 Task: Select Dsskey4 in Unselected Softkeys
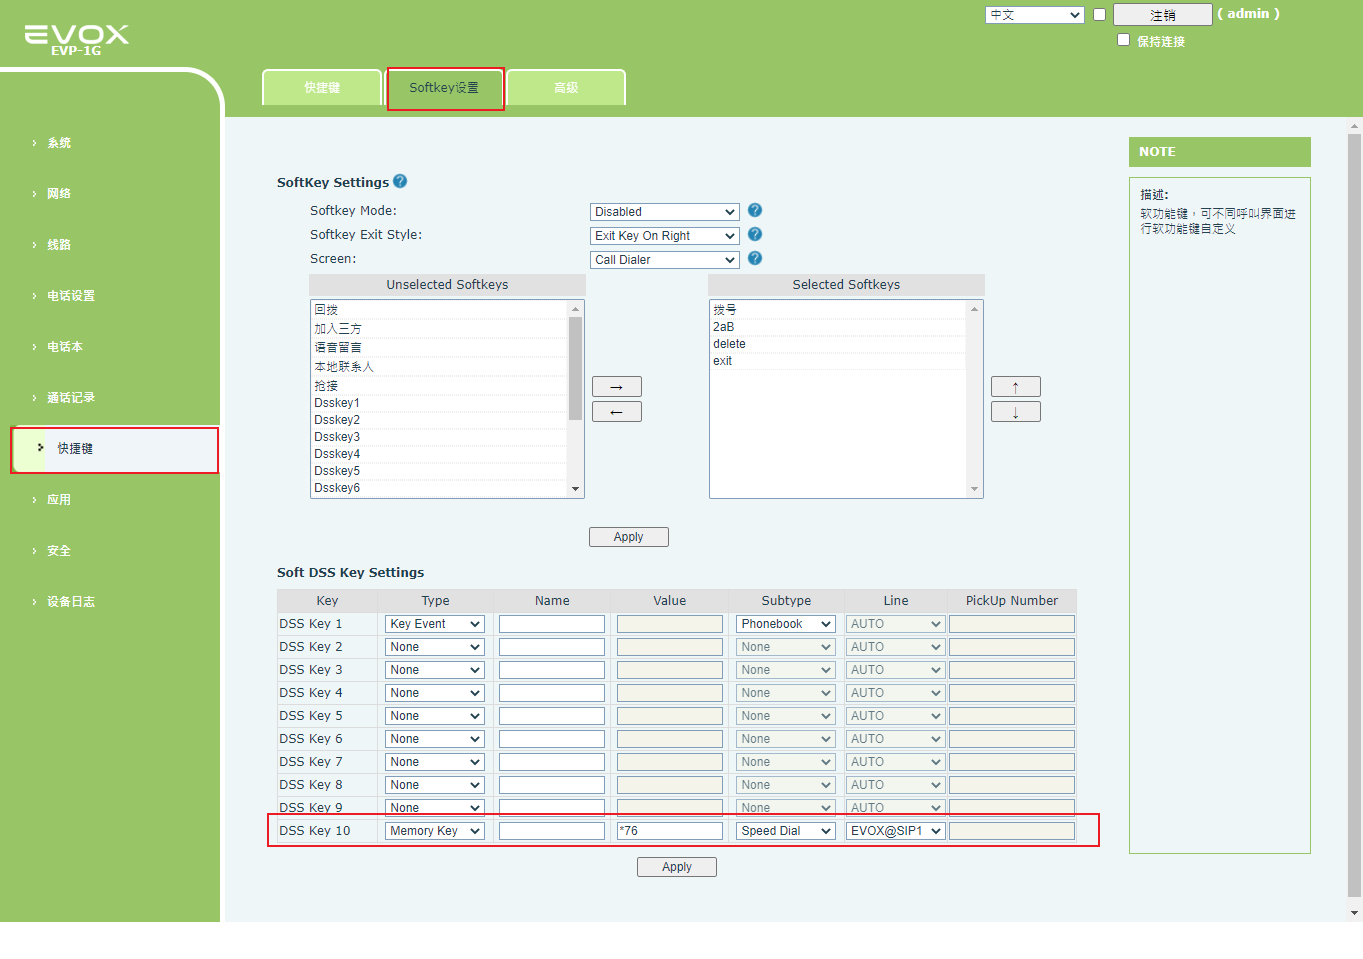(439, 454)
